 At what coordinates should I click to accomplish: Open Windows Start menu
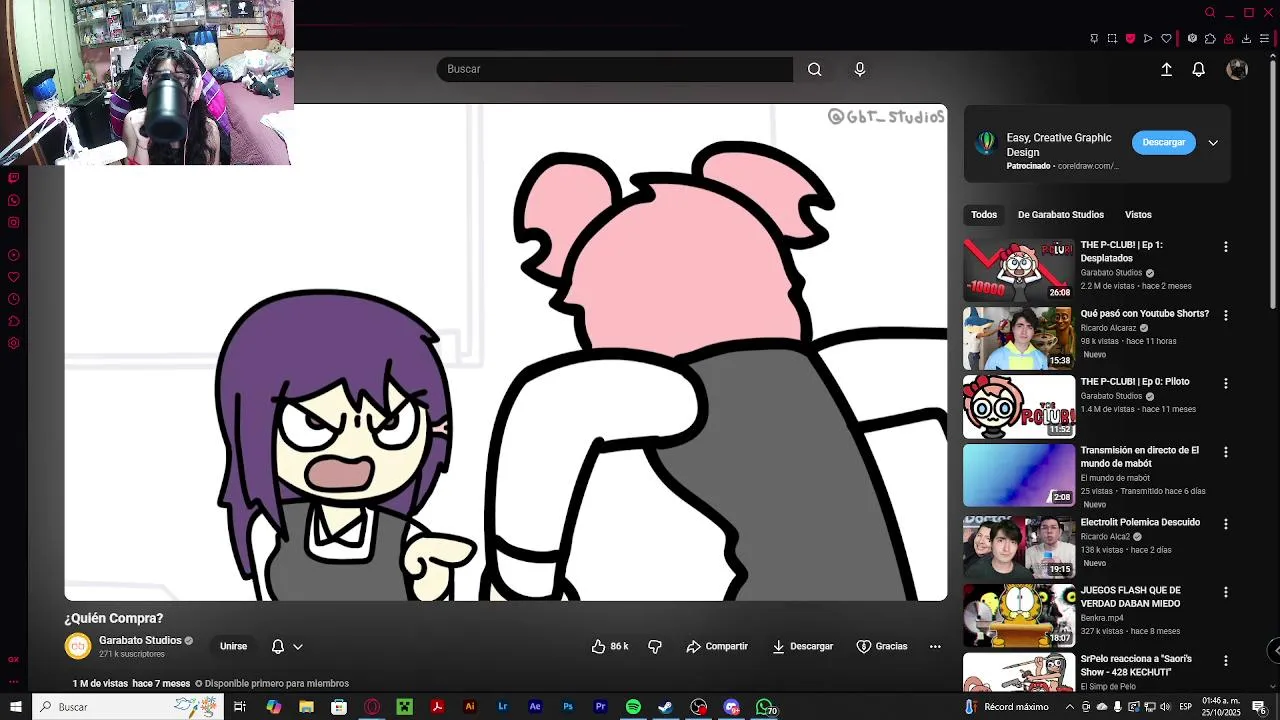15,707
